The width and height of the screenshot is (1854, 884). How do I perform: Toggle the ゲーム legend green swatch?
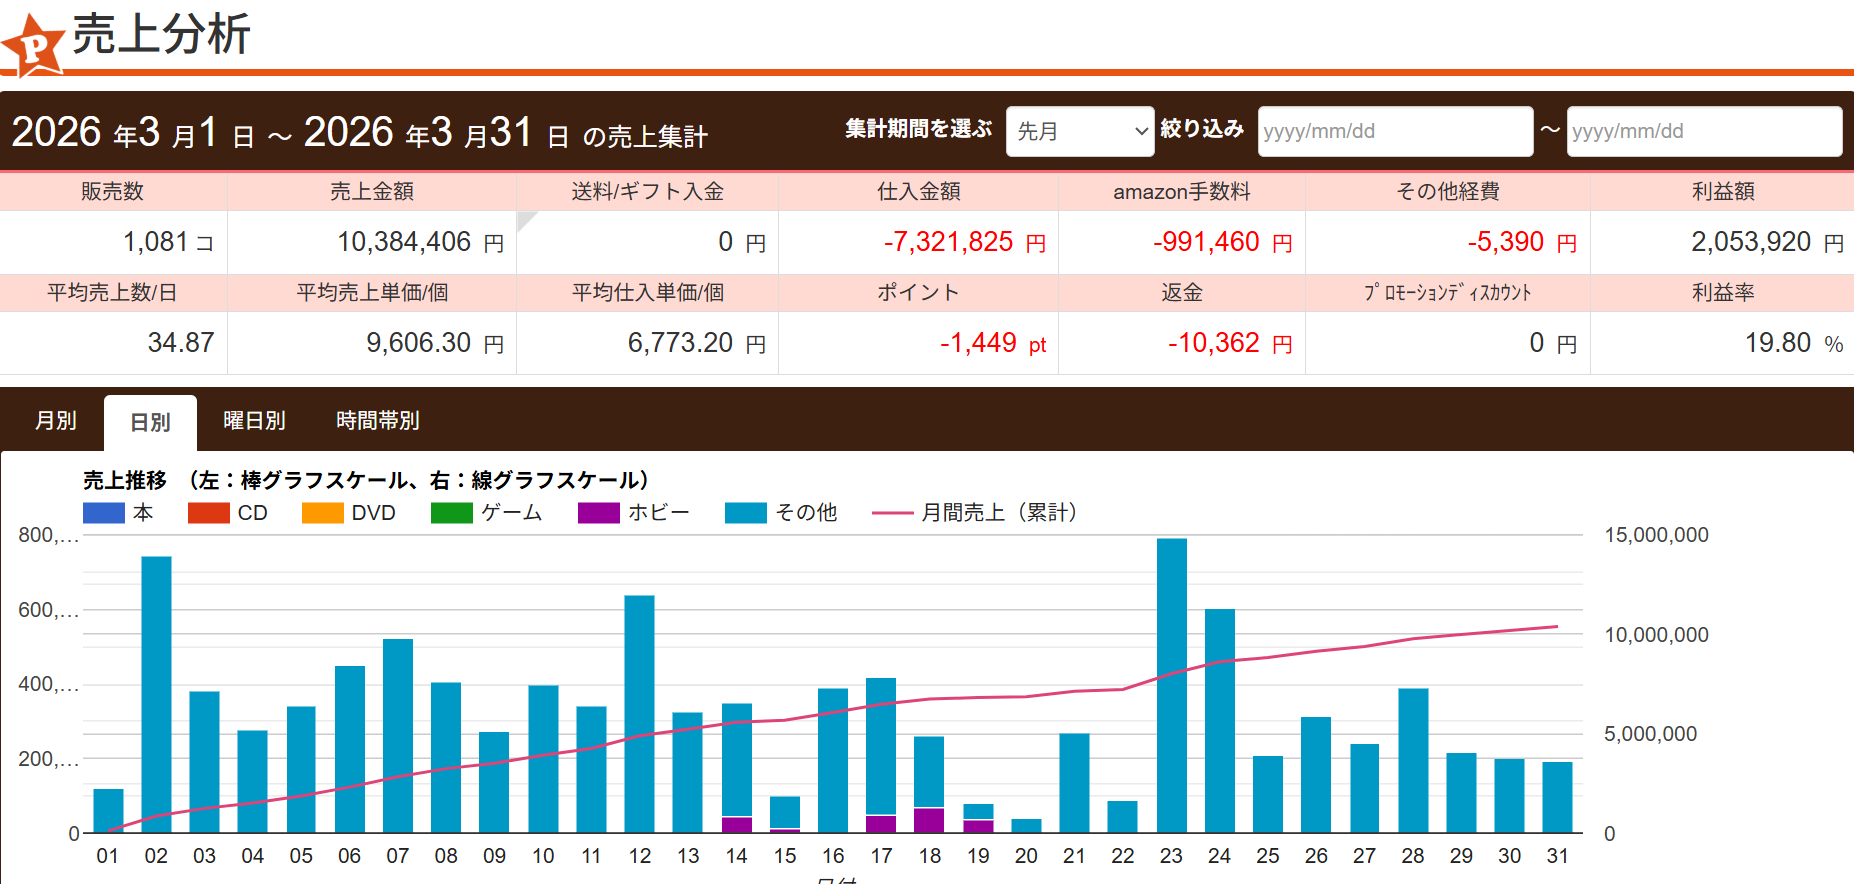(451, 513)
